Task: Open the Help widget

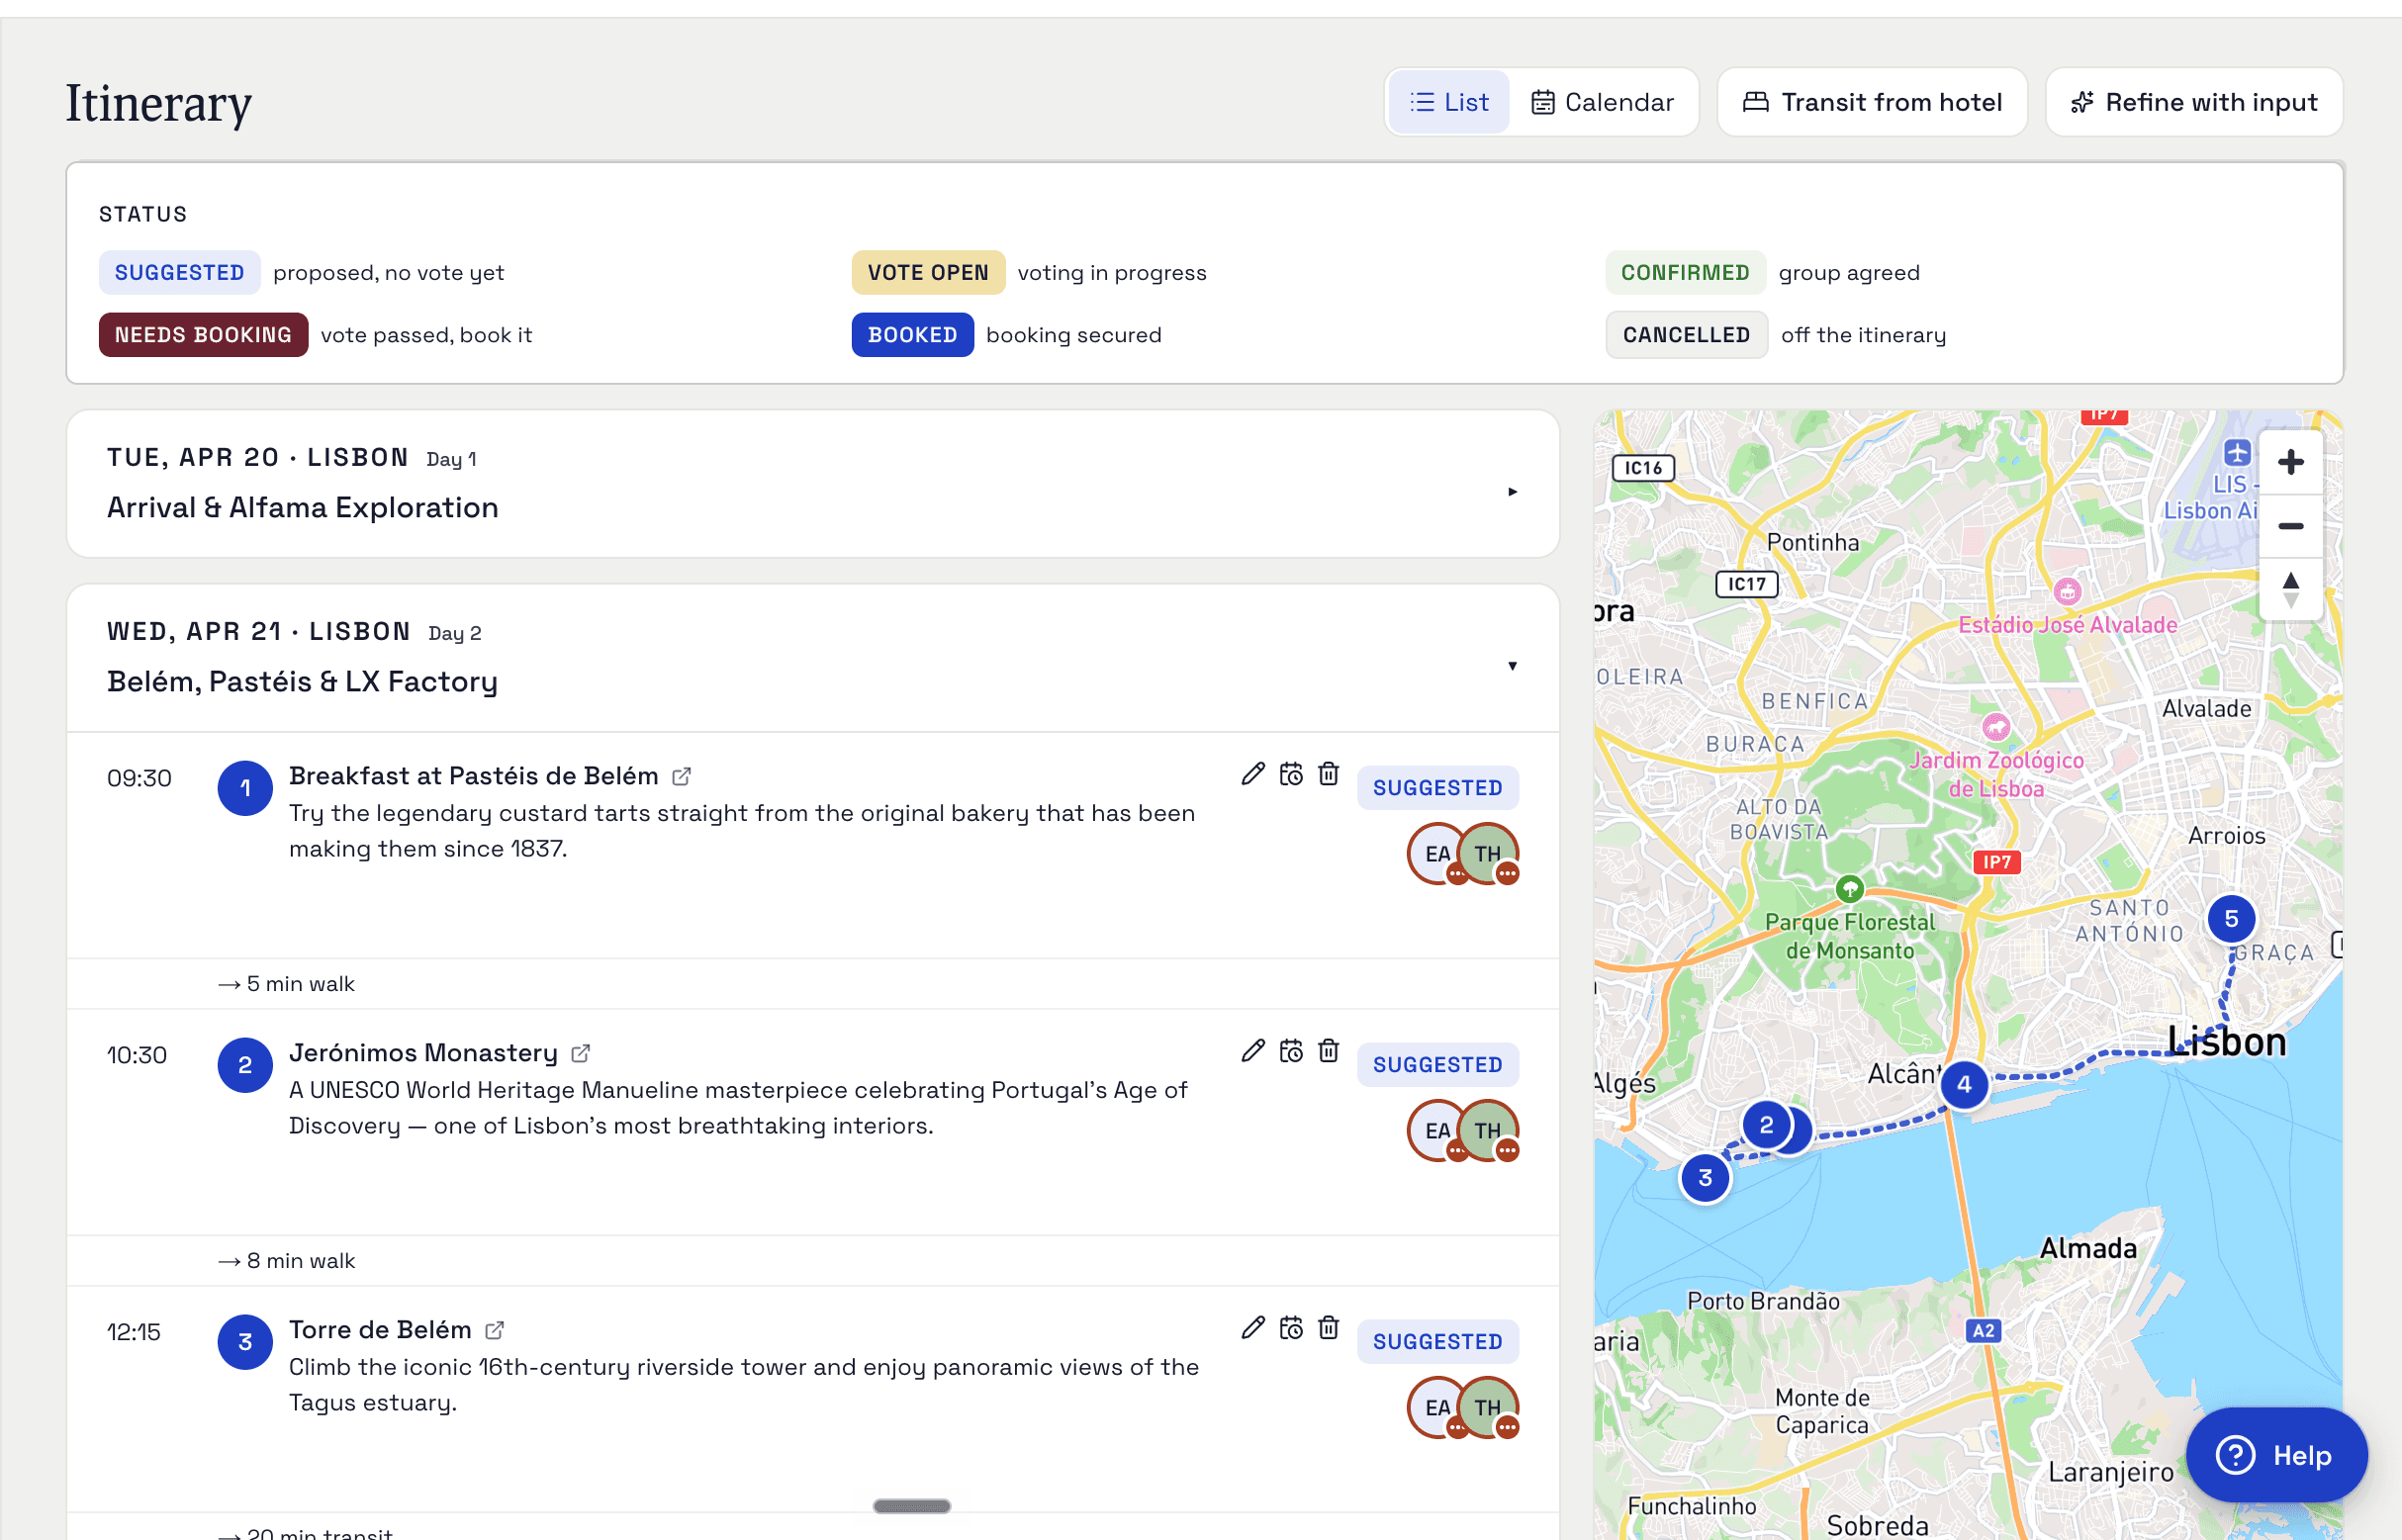Action: click(2276, 1455)
